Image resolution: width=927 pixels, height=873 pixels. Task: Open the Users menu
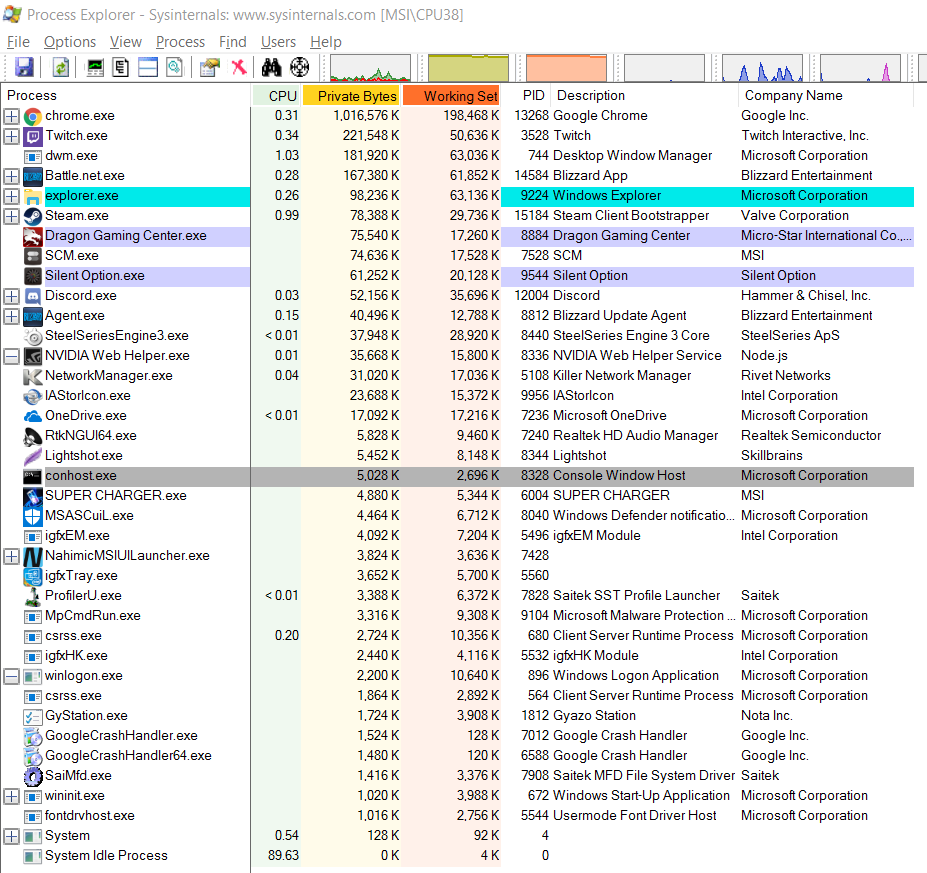click(278, 42)
